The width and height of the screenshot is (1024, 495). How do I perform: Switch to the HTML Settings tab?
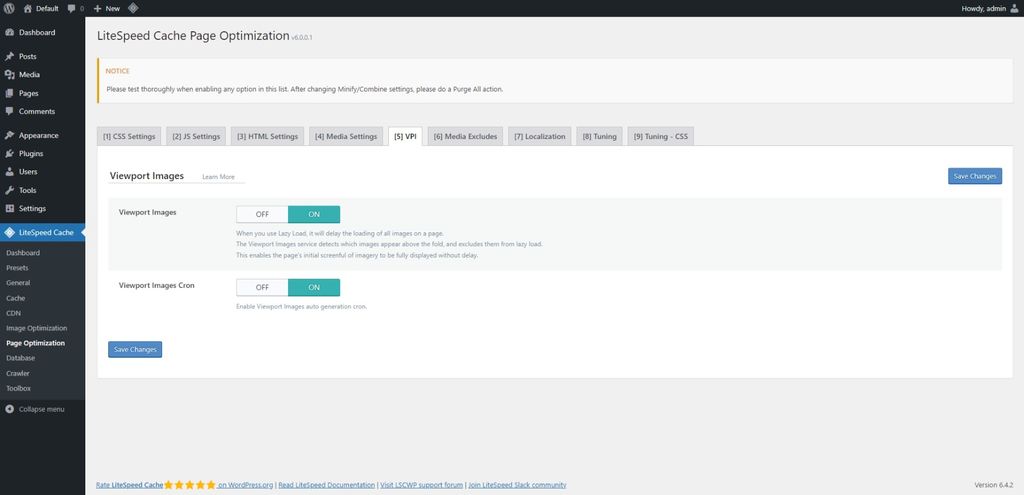pyautogui.click(x=267, y=136)
